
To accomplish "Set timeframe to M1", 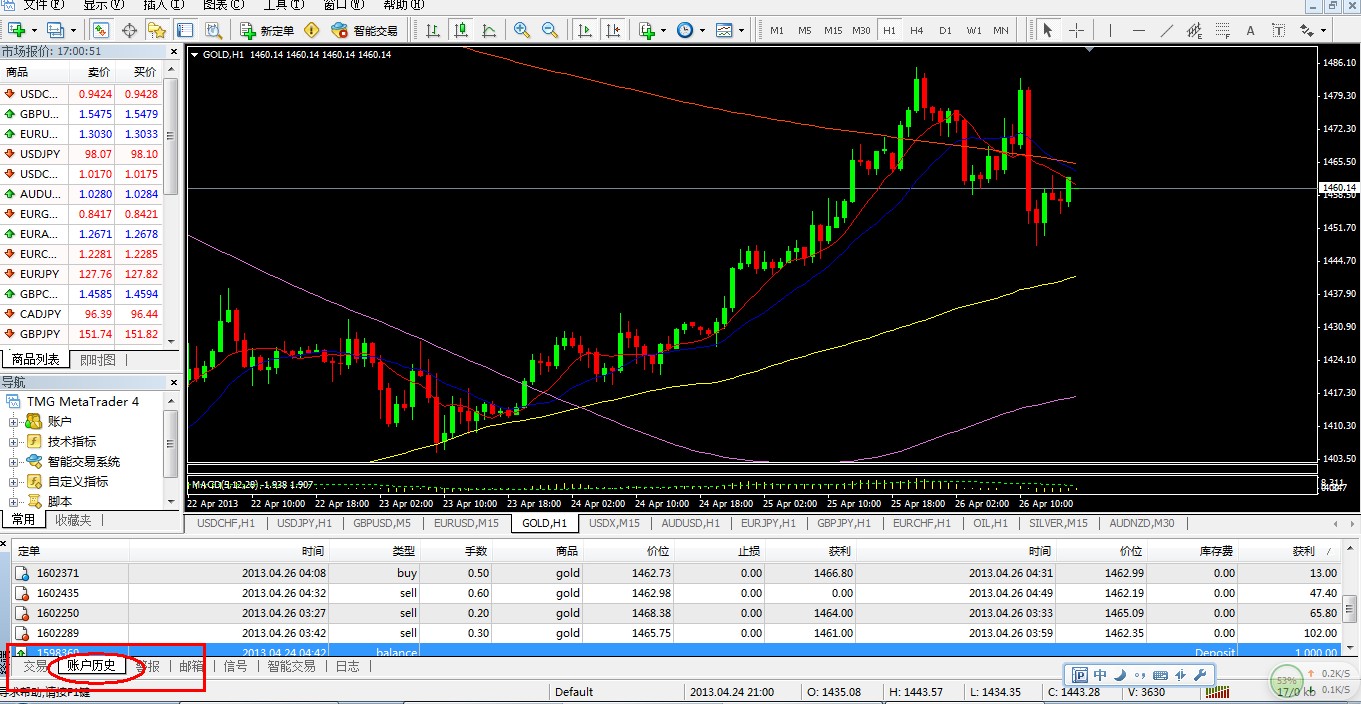I will (x=777, y=30).
